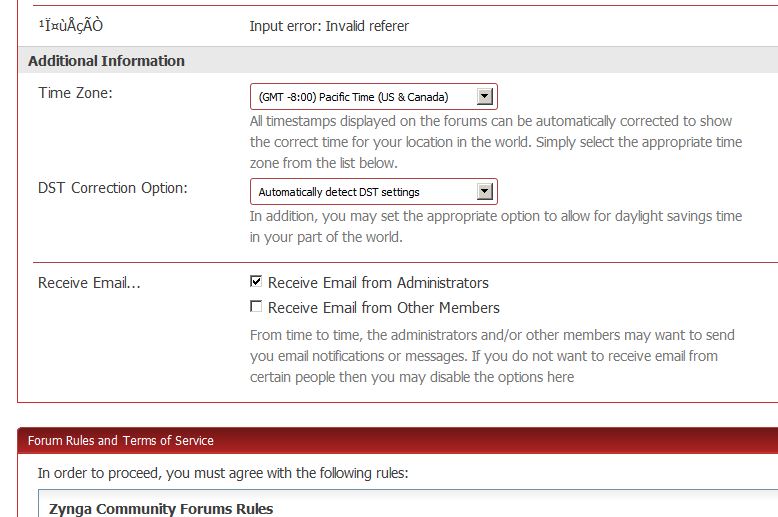Click the Receive Email... field label

pos(89,283)
